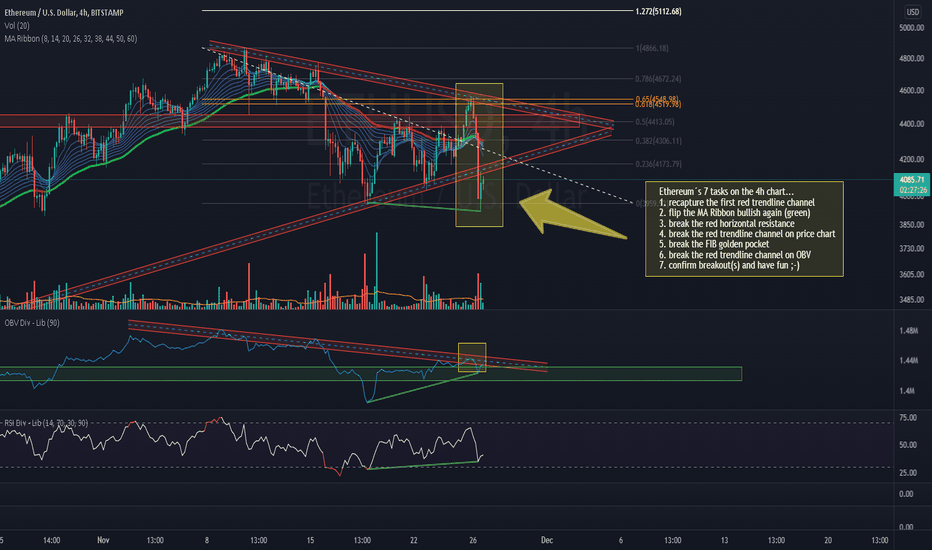The width and height of the screenshot is (932, 550).
Task: Select the RSI Div - Lib indicator legend
Action: (46, 423)
